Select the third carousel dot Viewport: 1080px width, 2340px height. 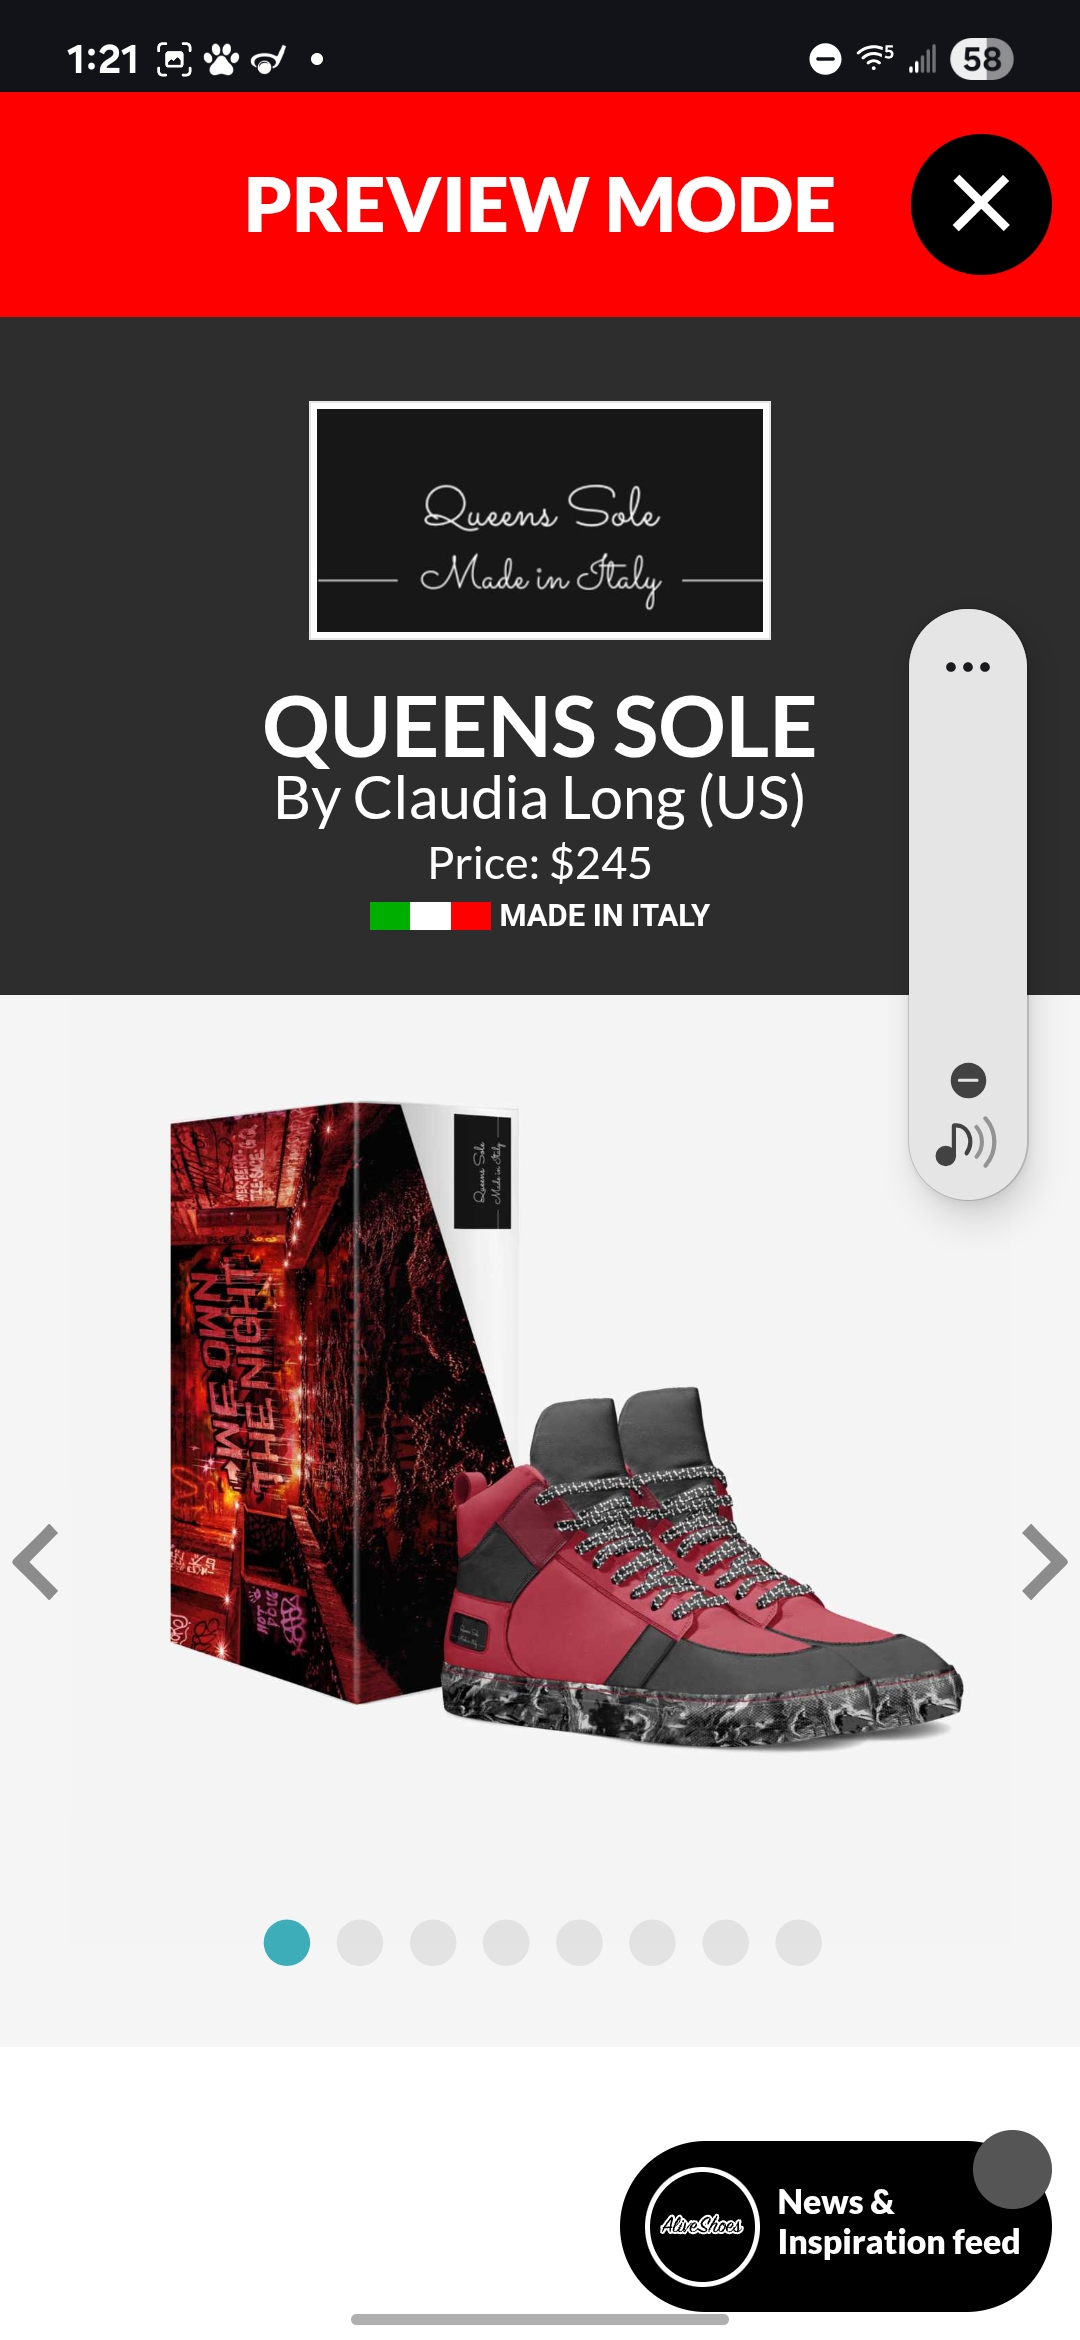click(433, 1942)
